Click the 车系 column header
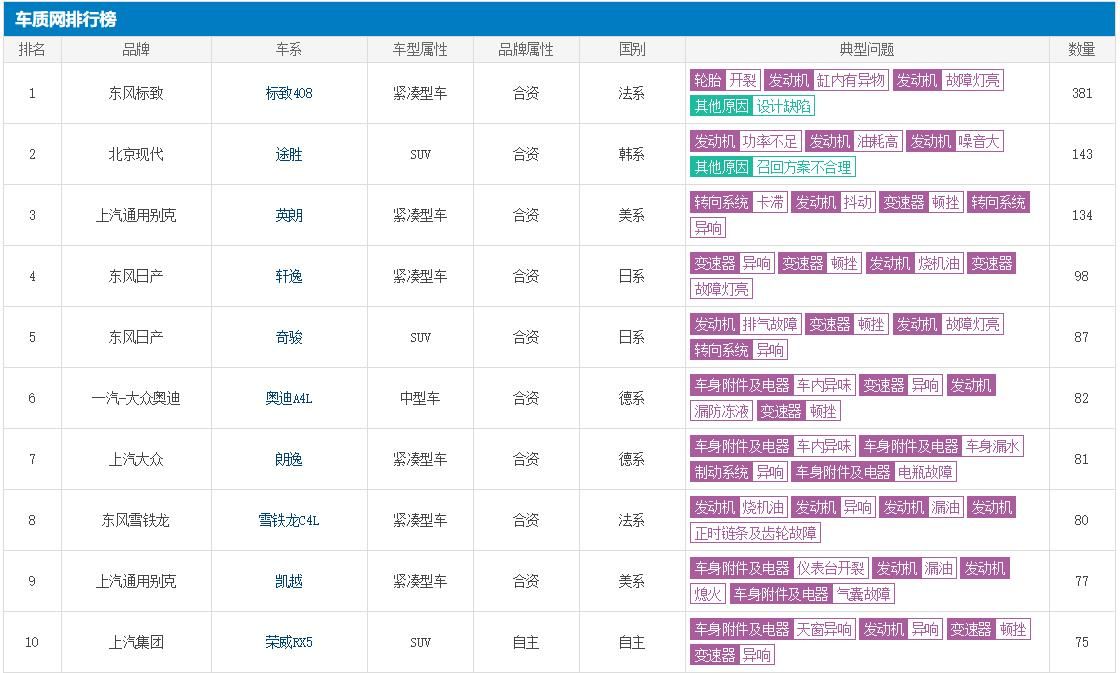 pos(289,49)
